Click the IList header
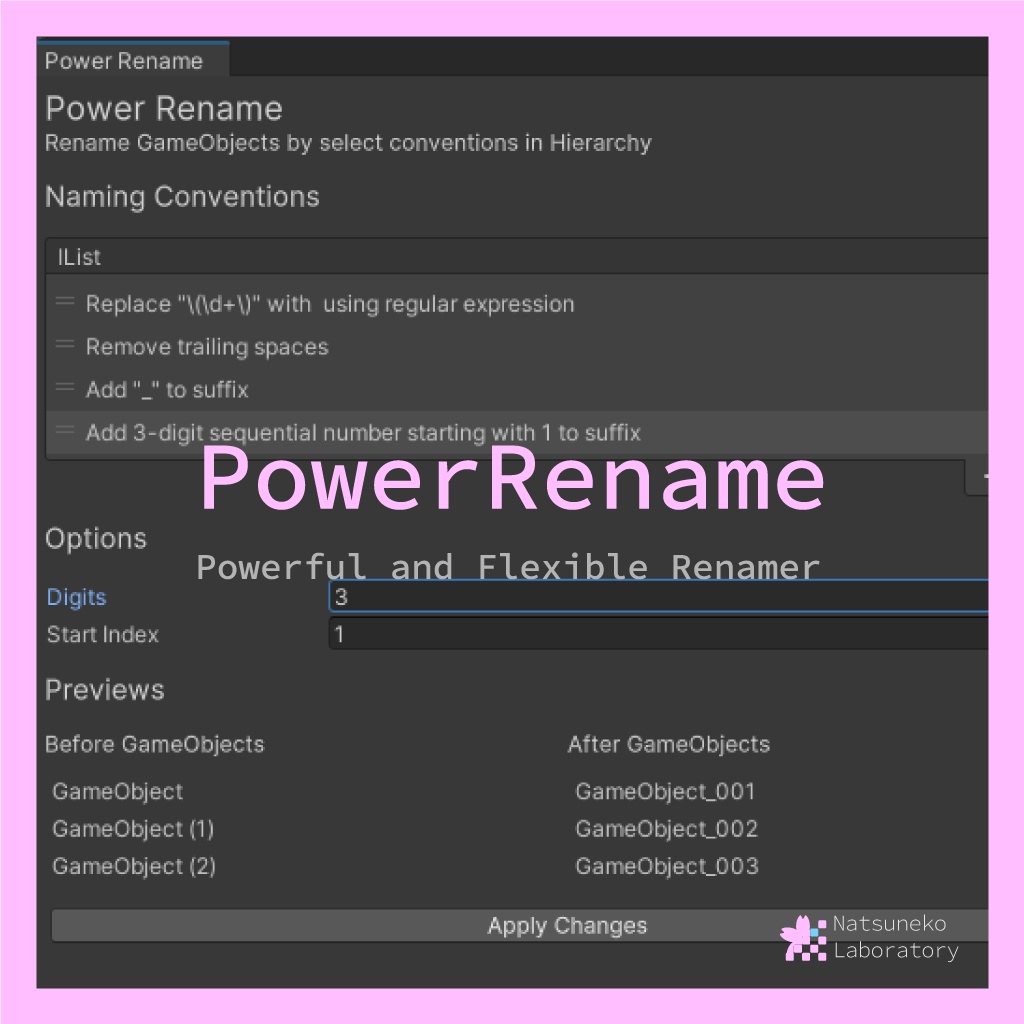This screenshot has width=1024, height=1024. 517,257
